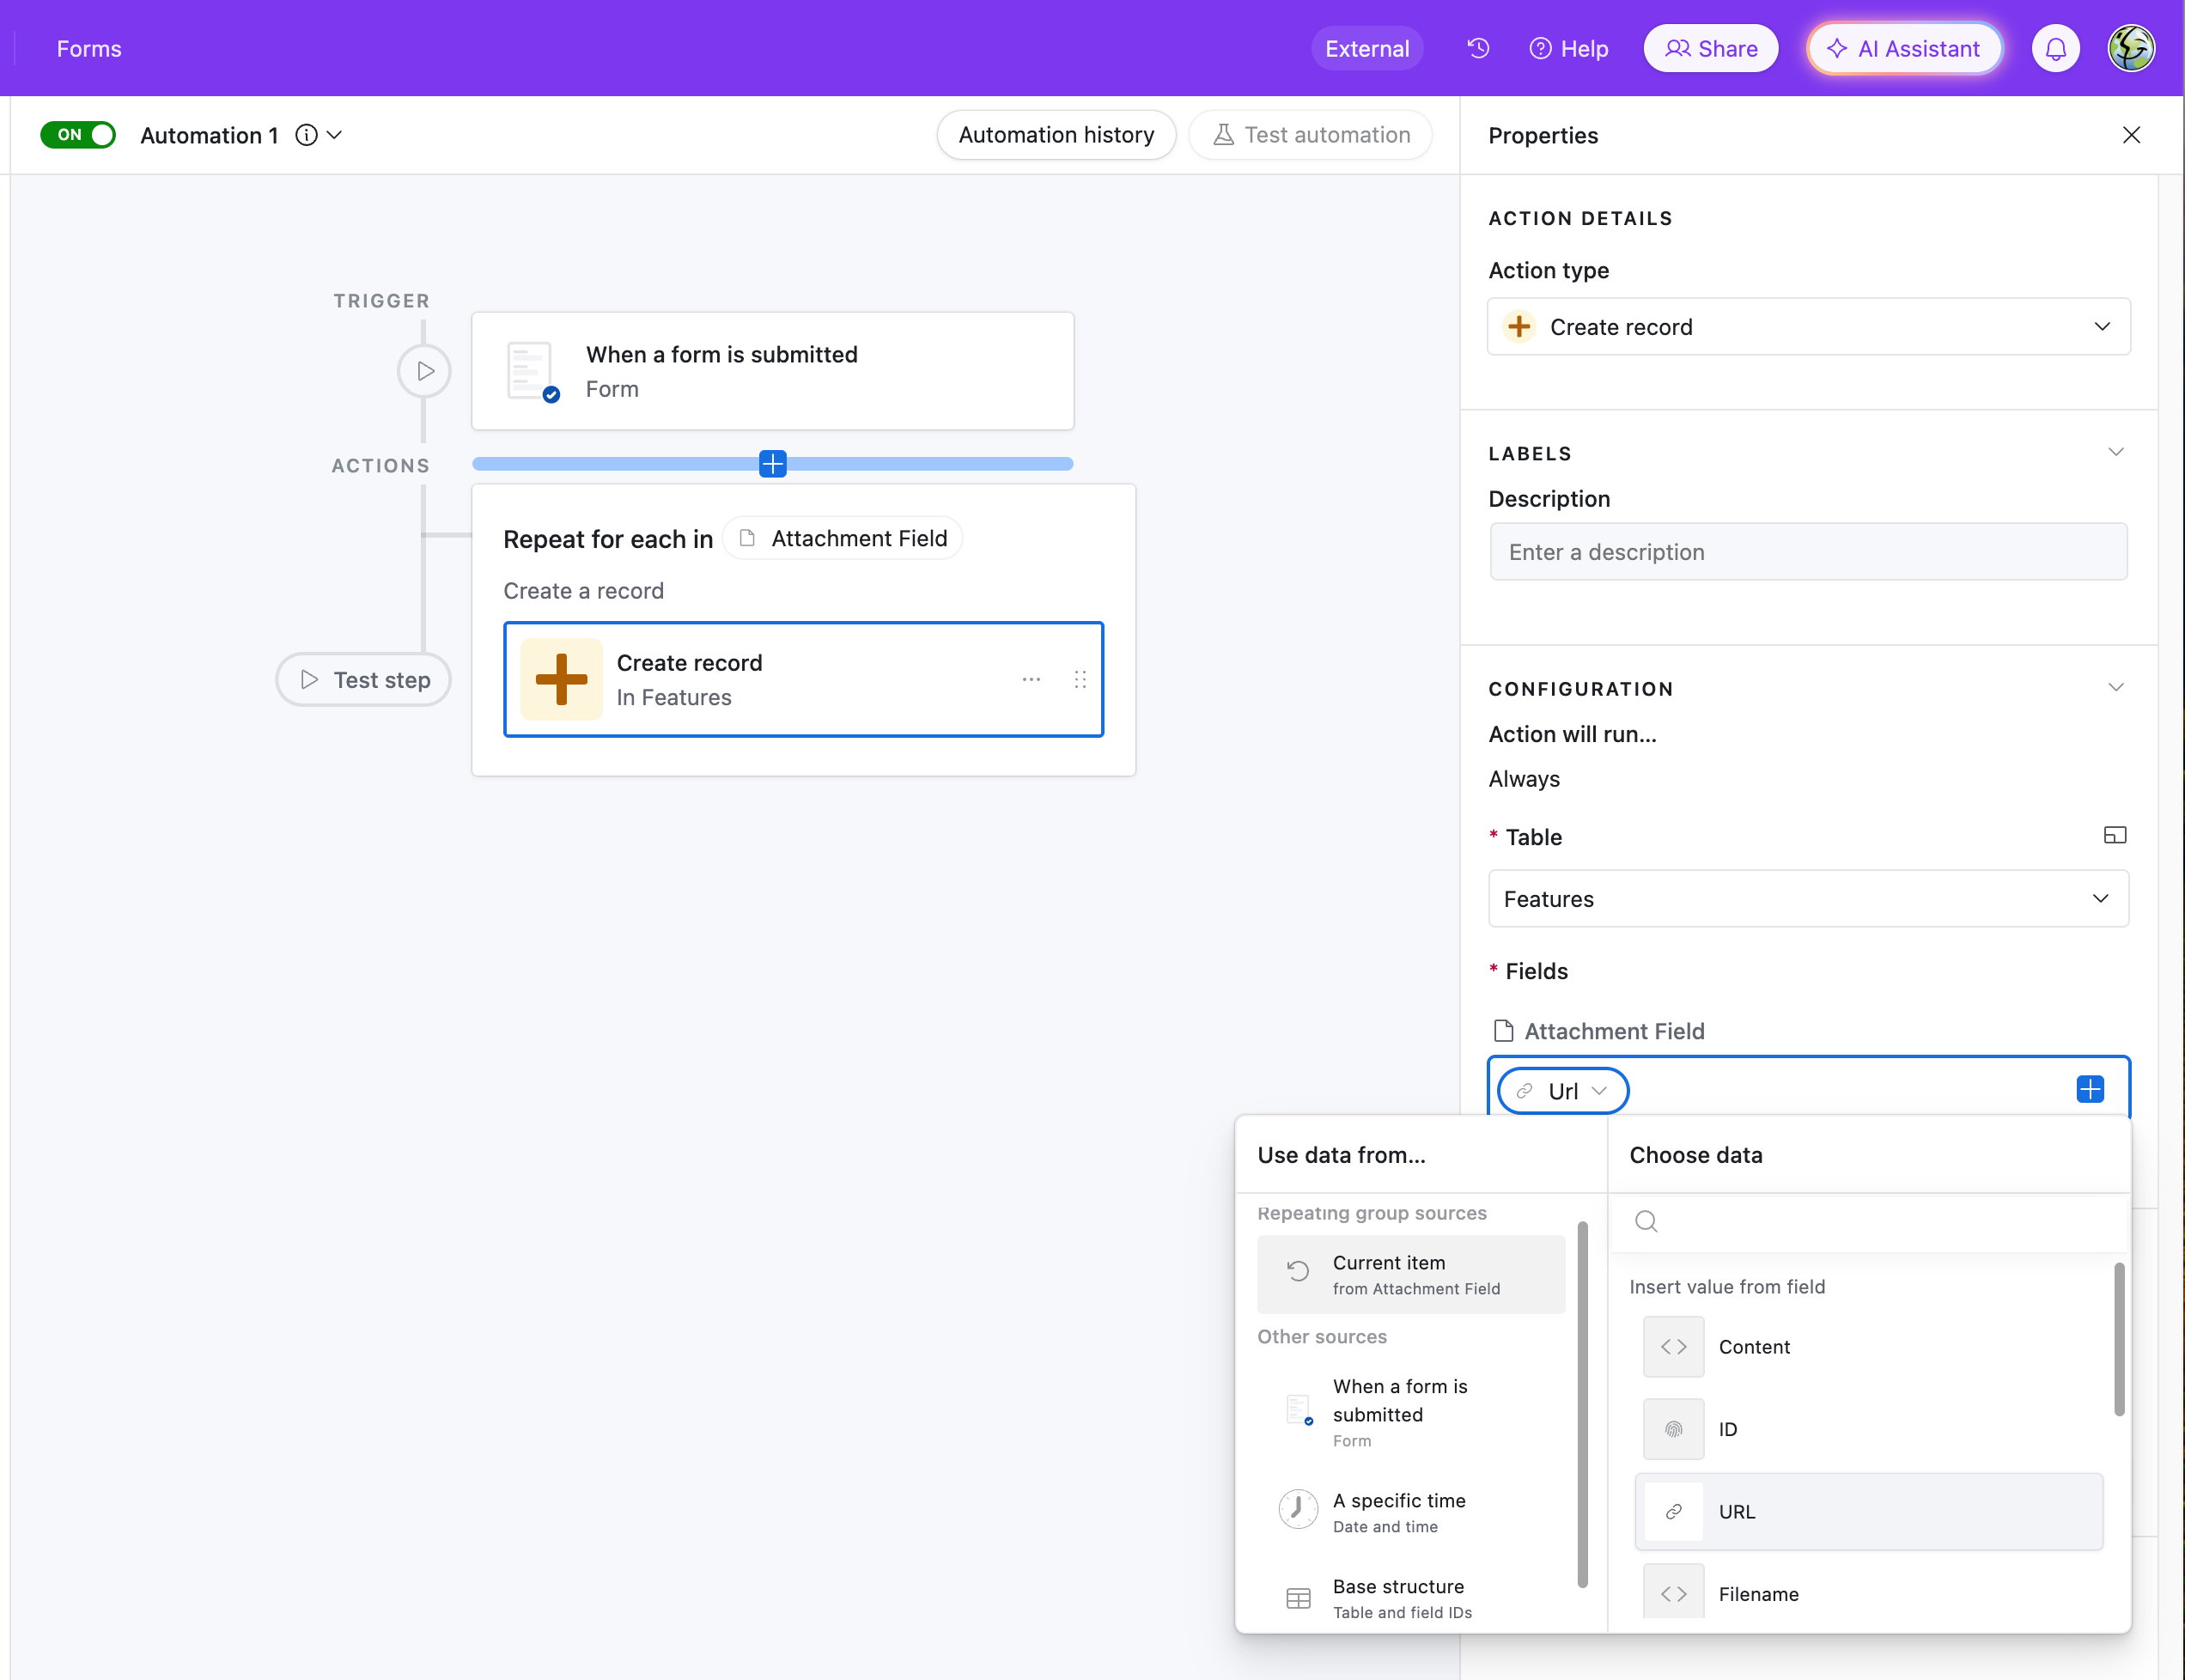Select the Attachment Field repeat source pill
This screenshot has height=1680, width=2185.
(x=842, y=538)
